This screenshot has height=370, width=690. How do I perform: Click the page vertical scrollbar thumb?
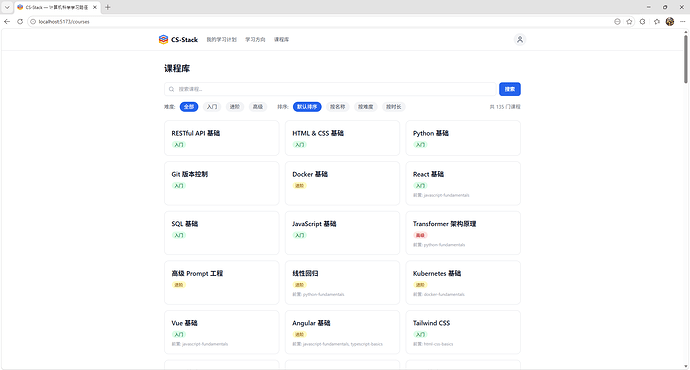(x=686, y=59)
